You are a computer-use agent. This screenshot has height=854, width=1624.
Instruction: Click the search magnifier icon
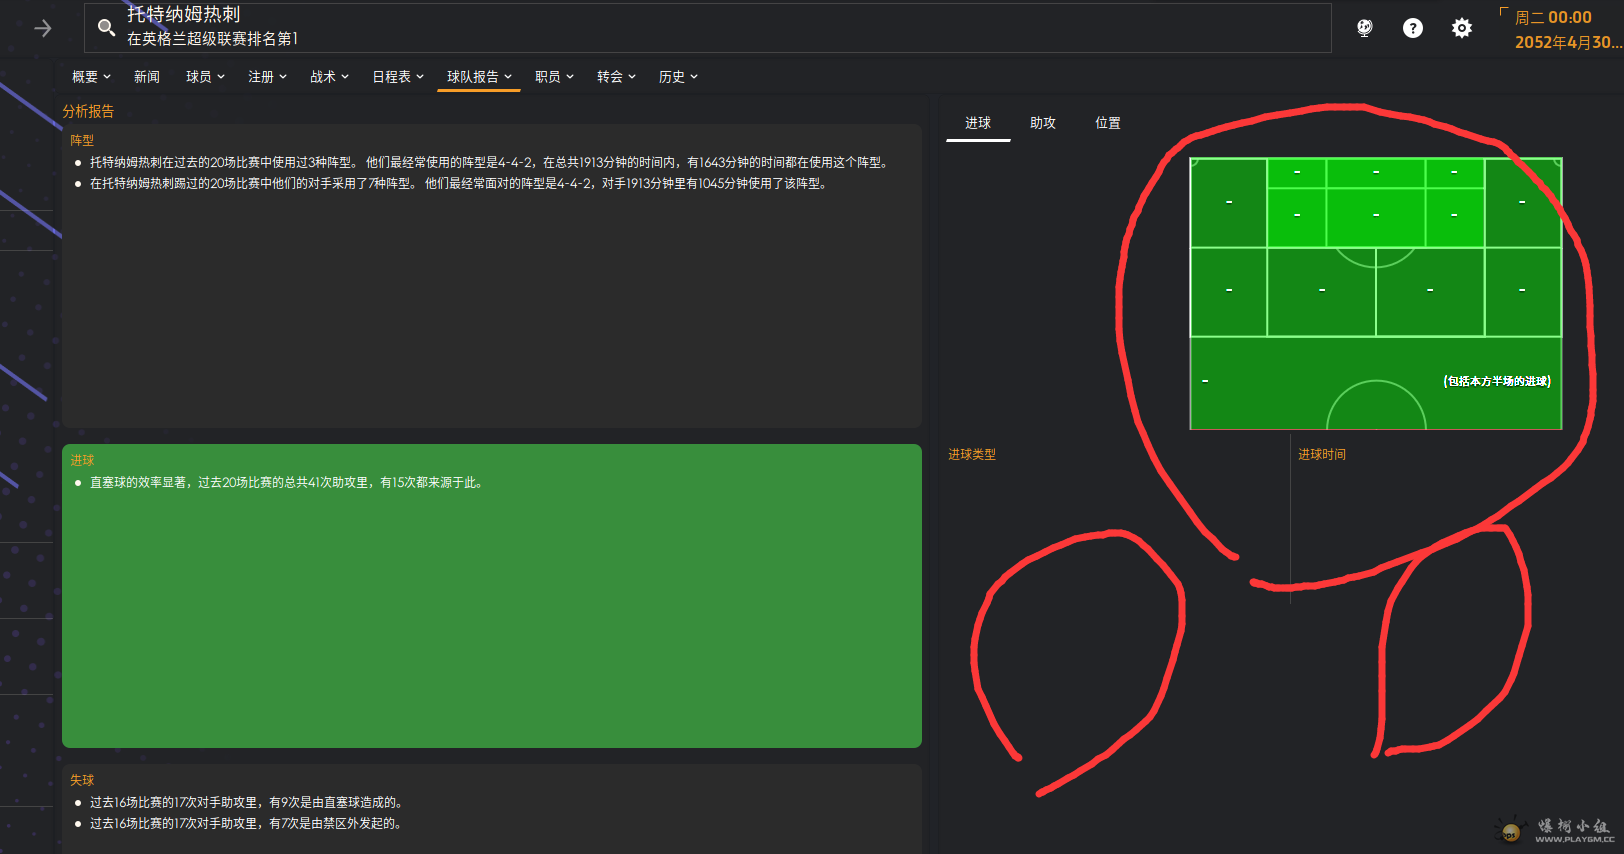106,28
